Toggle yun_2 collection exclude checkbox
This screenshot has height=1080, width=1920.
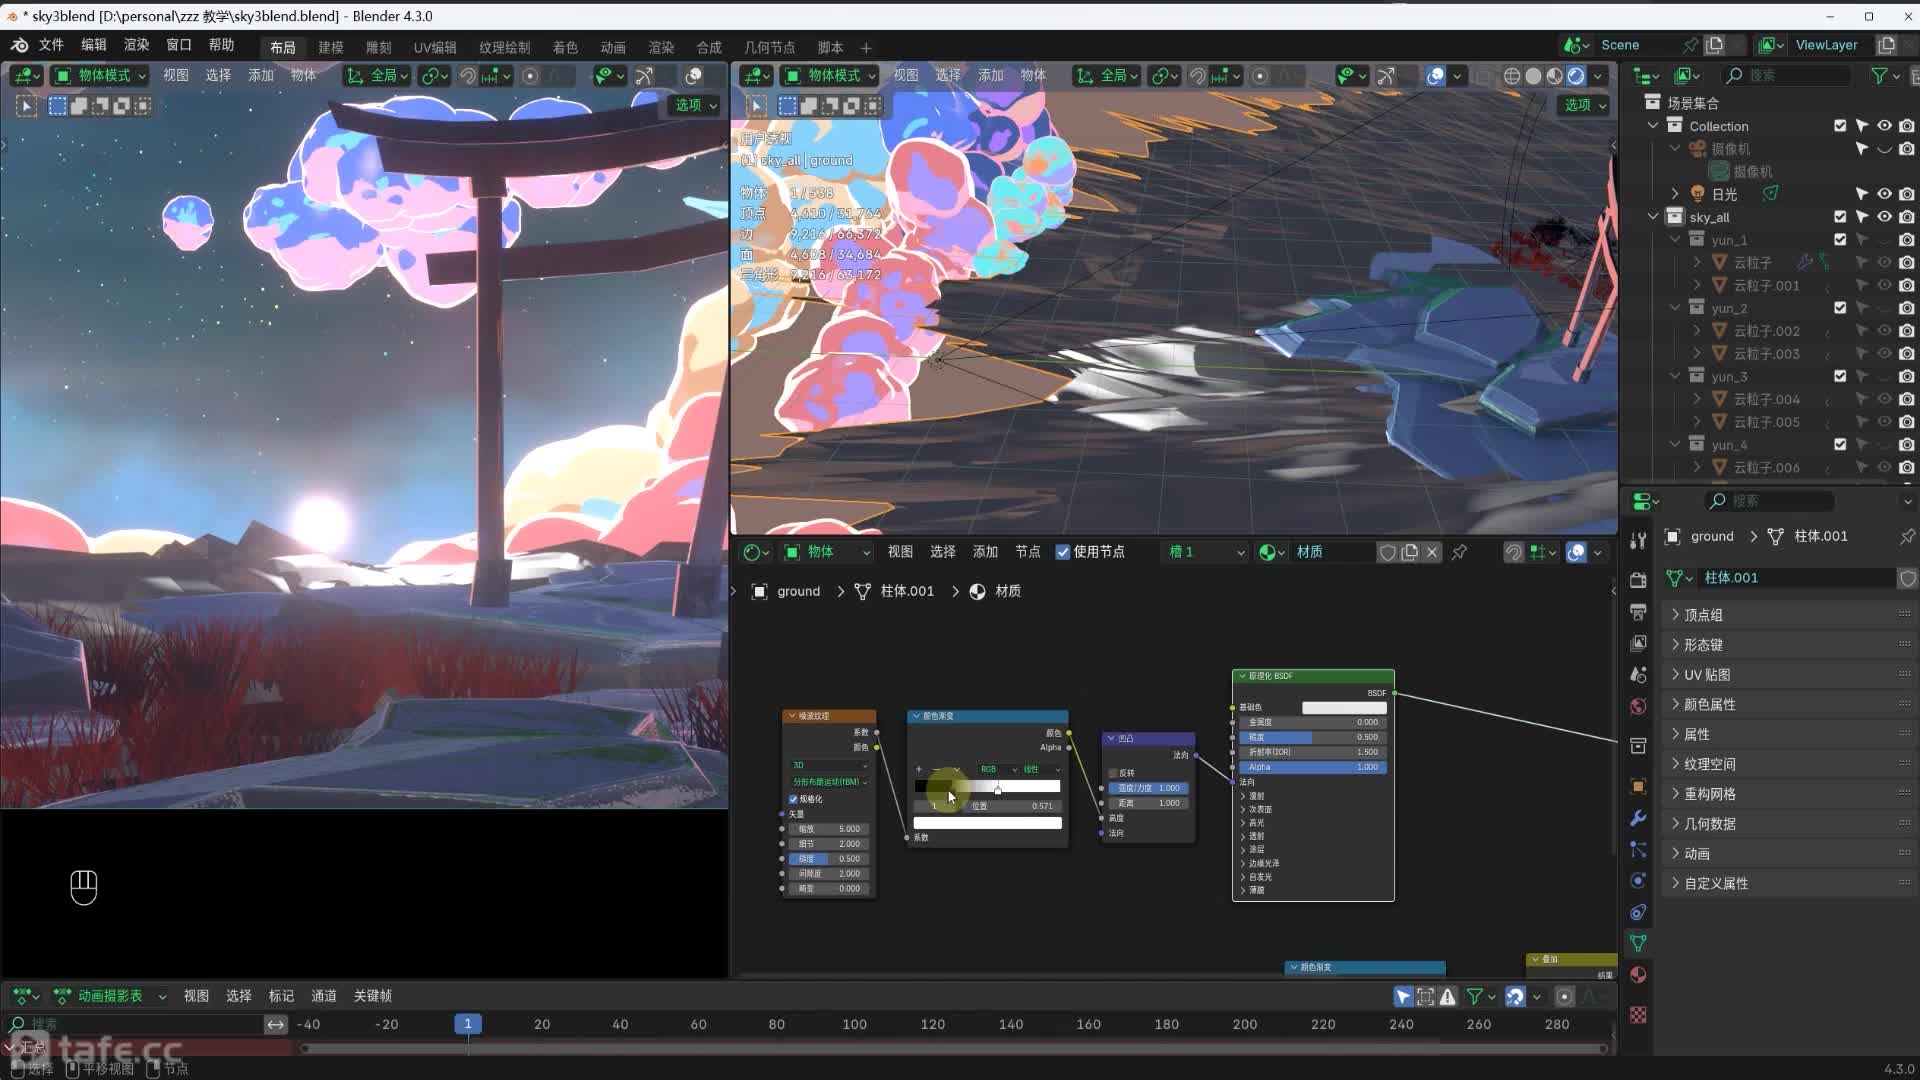tap(1840, 308)
